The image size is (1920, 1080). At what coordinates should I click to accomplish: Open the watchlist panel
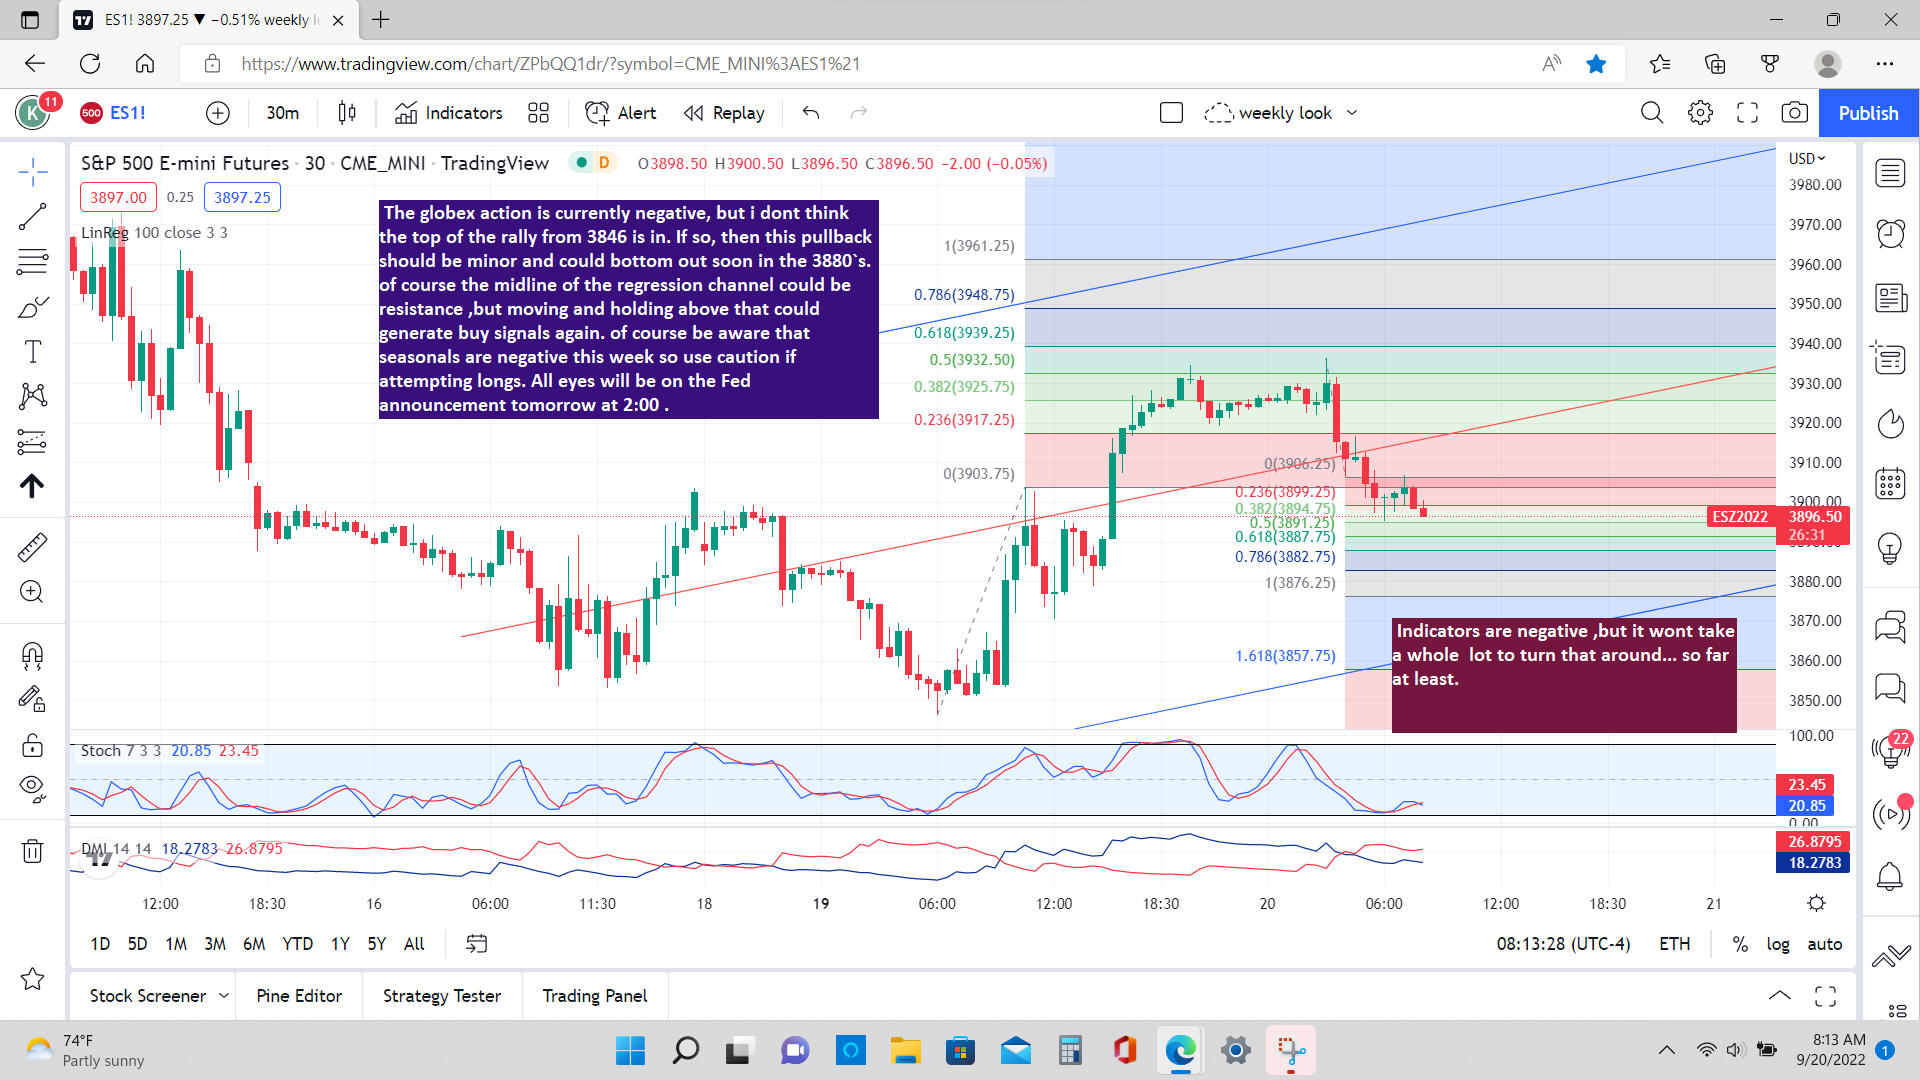tap(1890, 173)
